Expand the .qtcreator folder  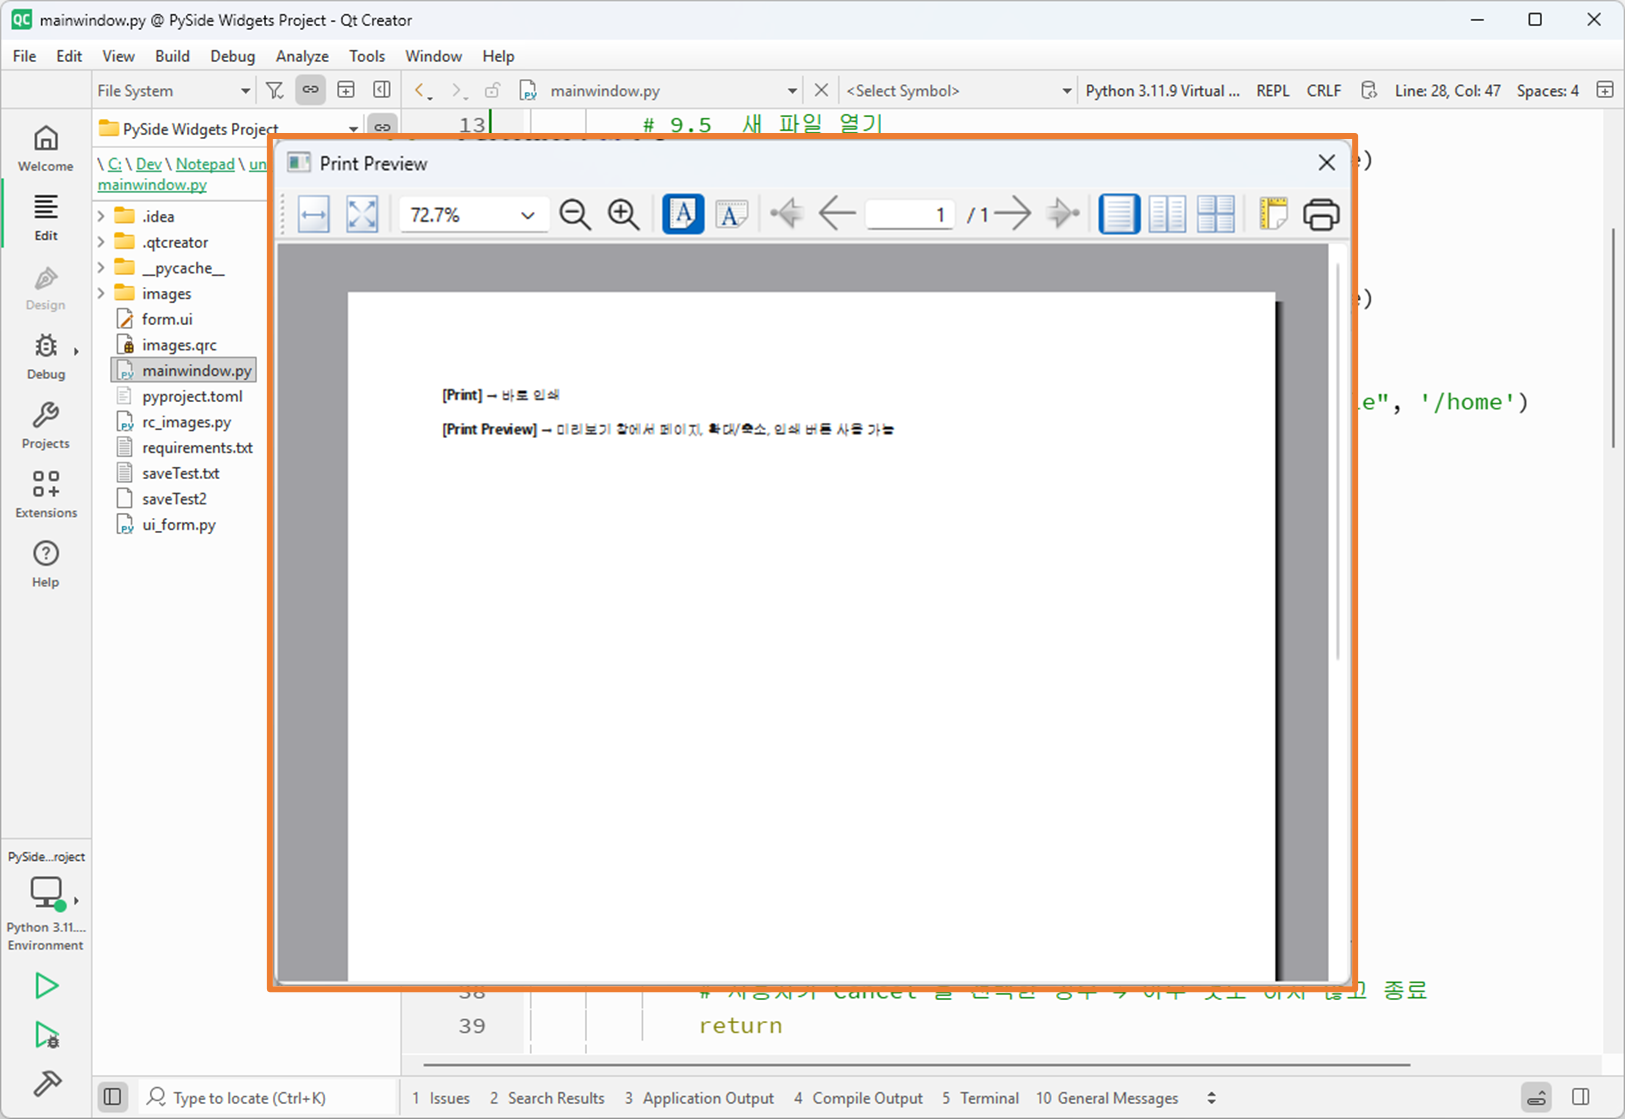(x=101, y=242)
